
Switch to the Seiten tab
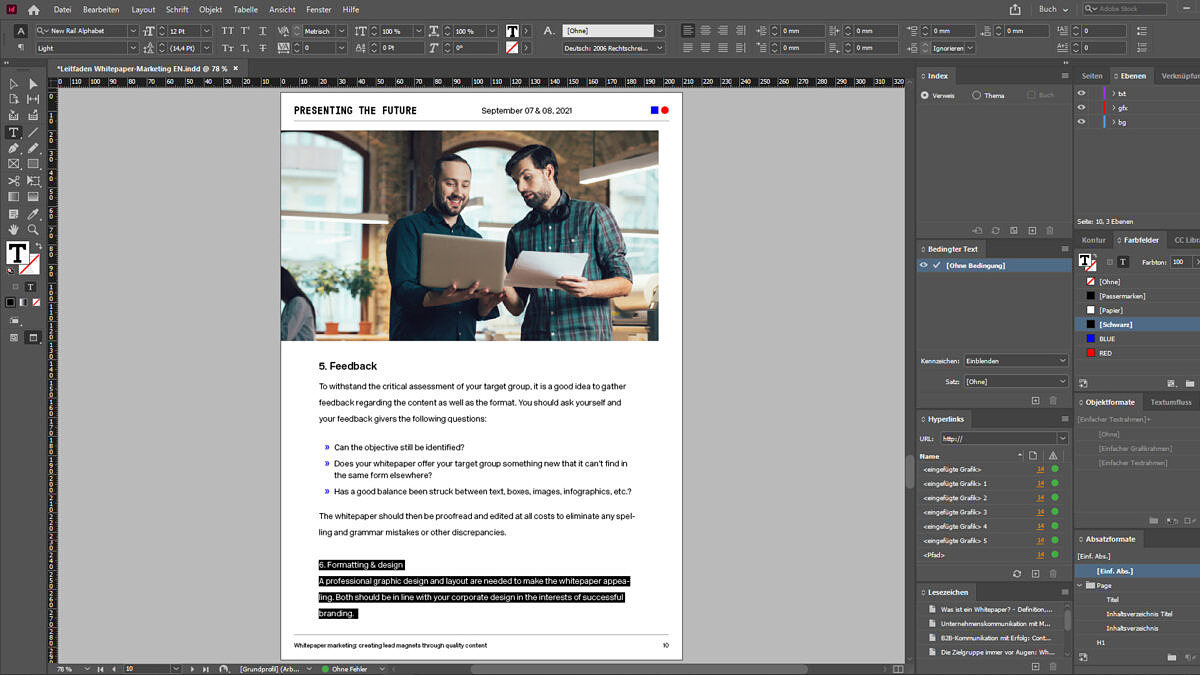click(1092, 75)
